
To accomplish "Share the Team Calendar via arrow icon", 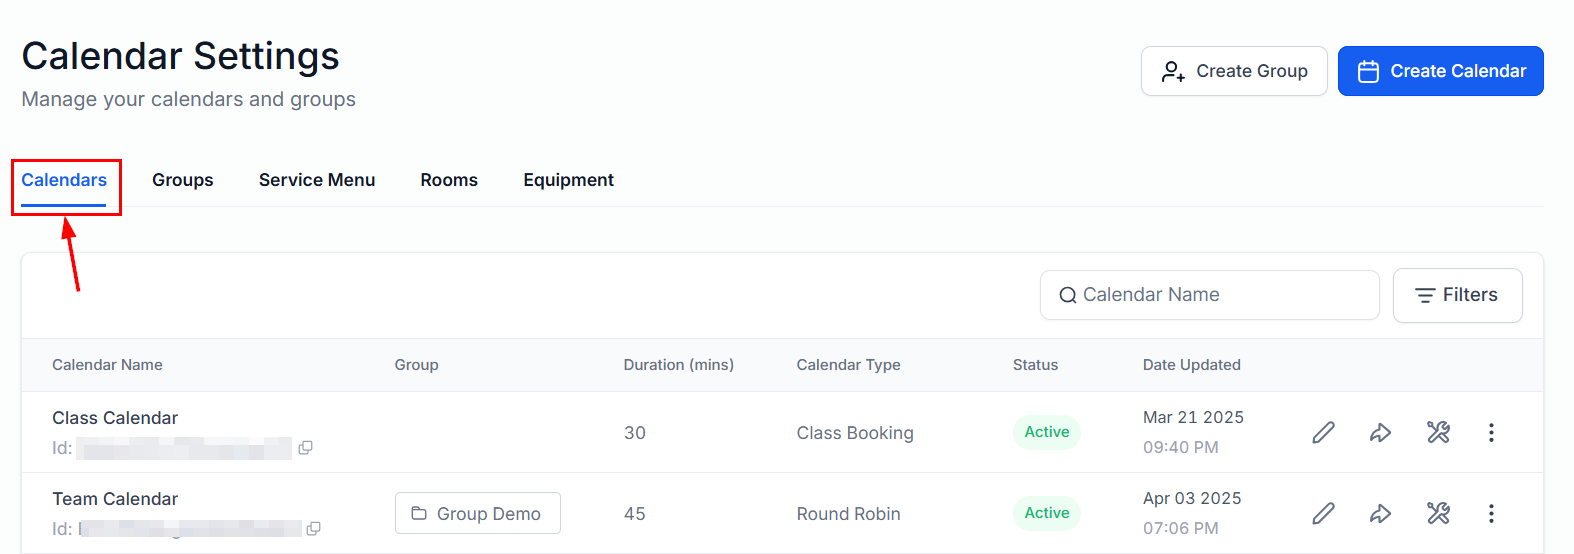I will pos(1380,513).
